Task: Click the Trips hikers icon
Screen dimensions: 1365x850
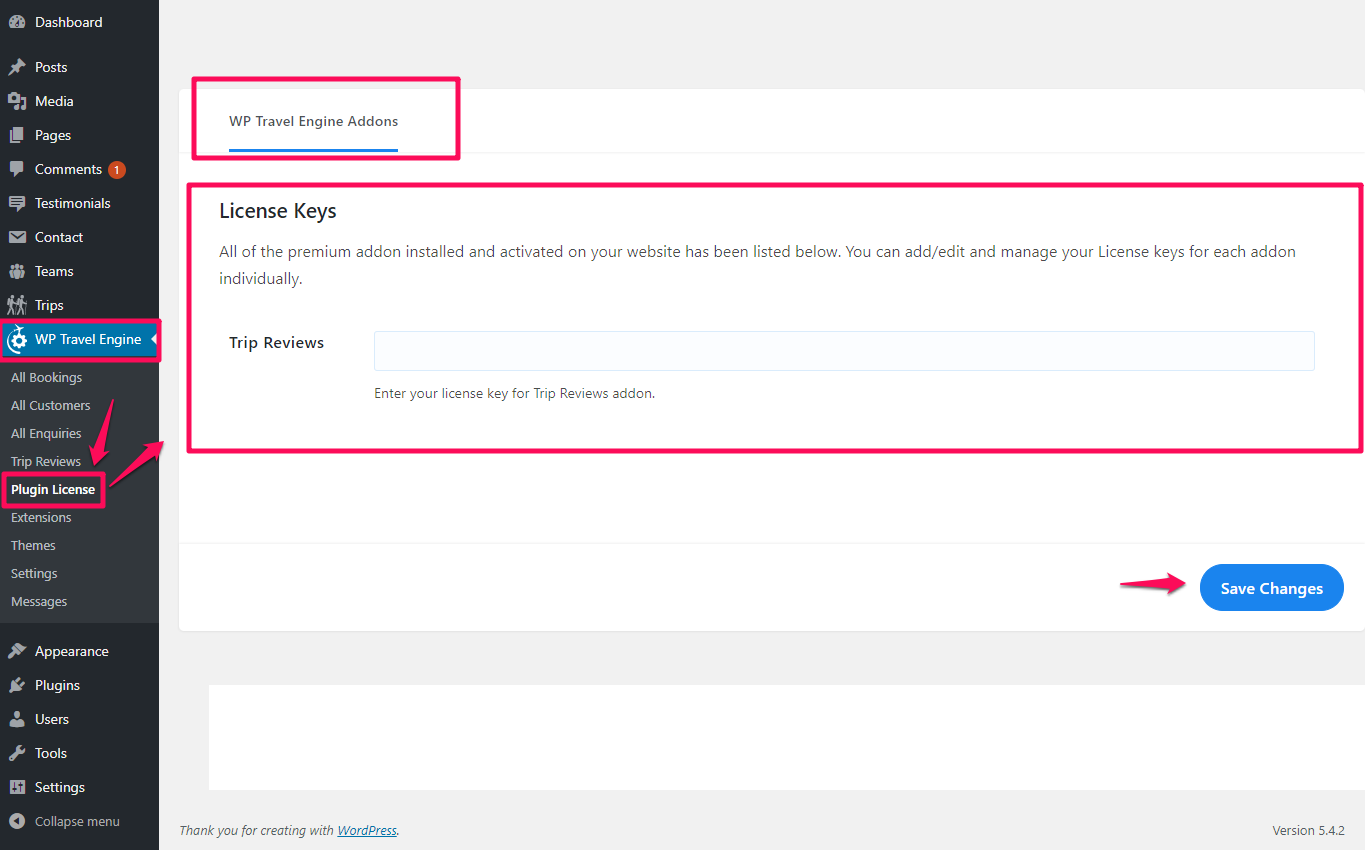Action: click(x=17, y=305)
